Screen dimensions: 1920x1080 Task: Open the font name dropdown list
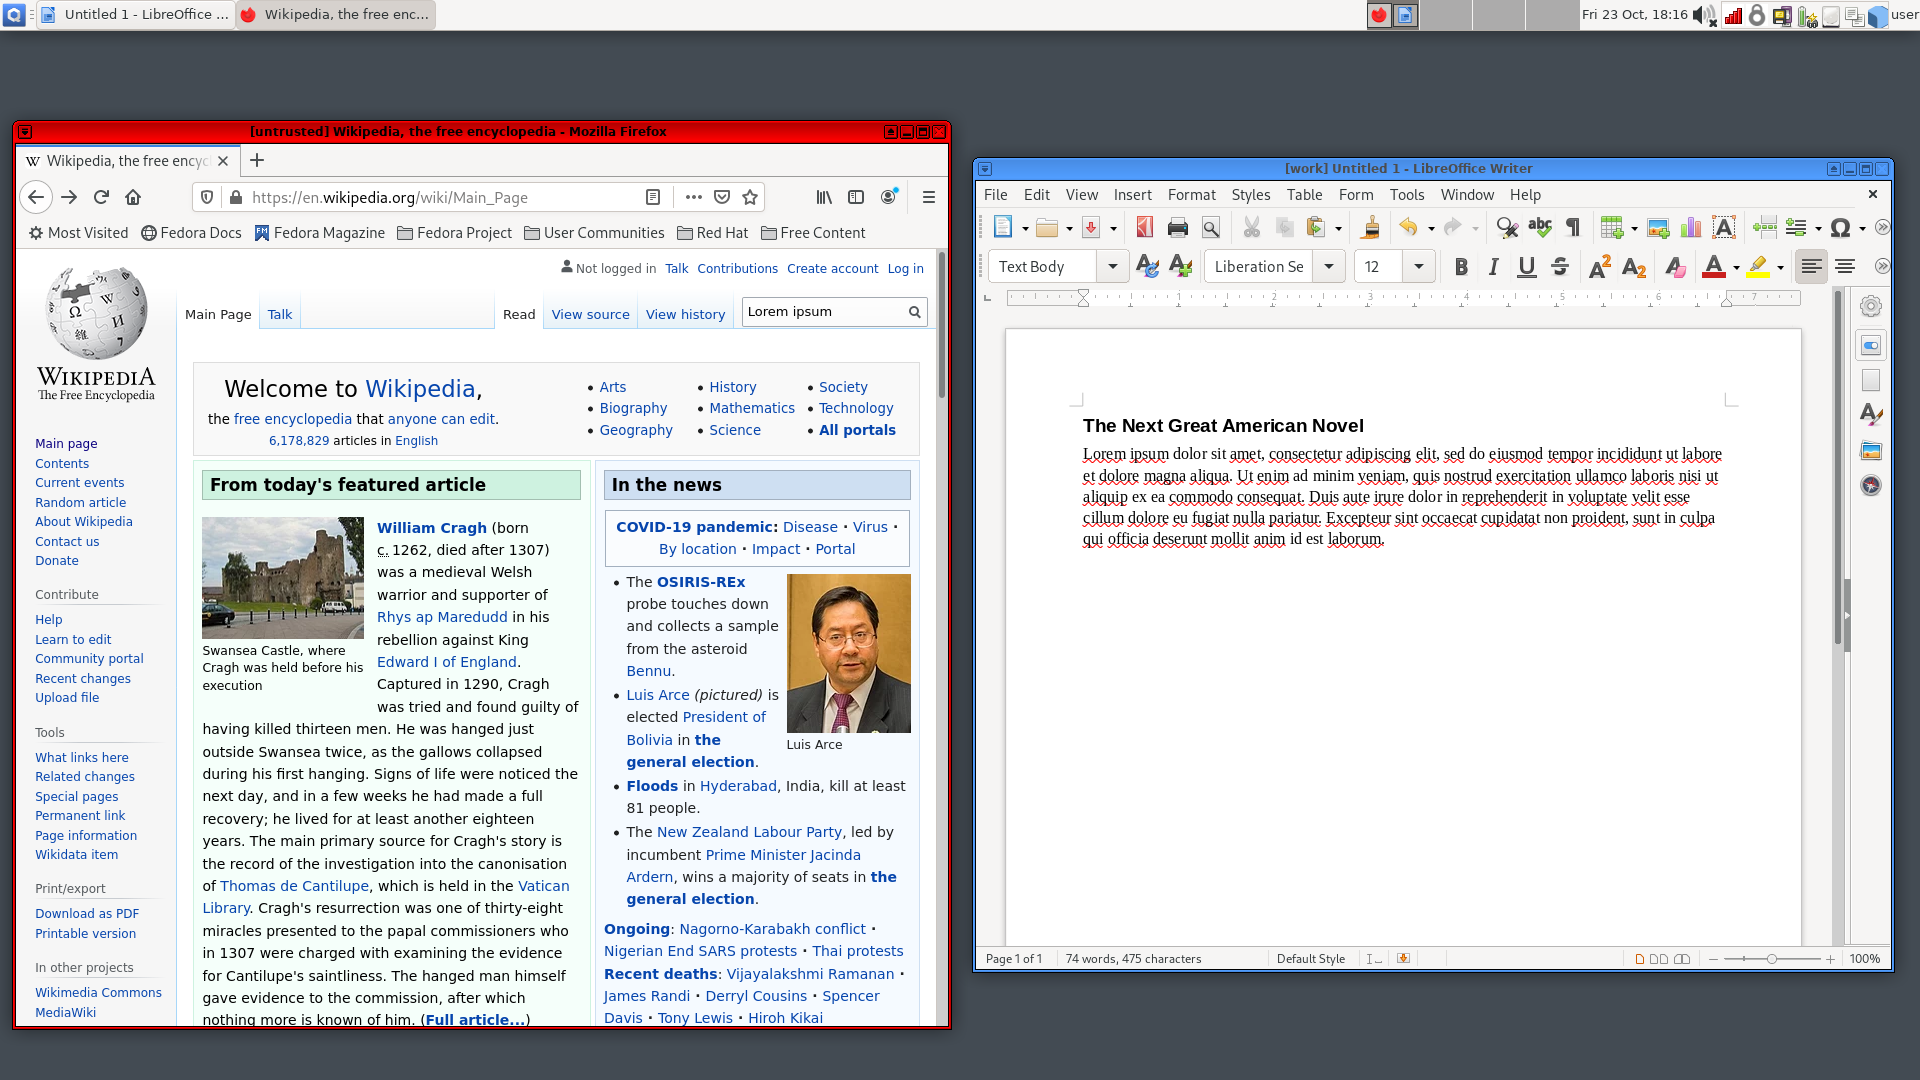(1329, 267)
